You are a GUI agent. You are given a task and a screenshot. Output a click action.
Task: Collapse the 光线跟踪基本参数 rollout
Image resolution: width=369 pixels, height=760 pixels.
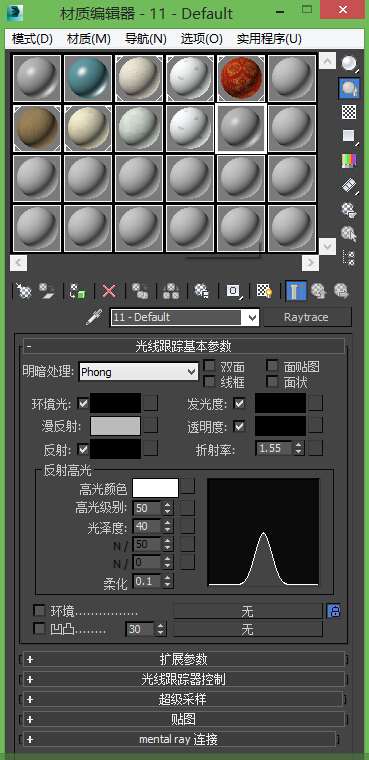183,347
